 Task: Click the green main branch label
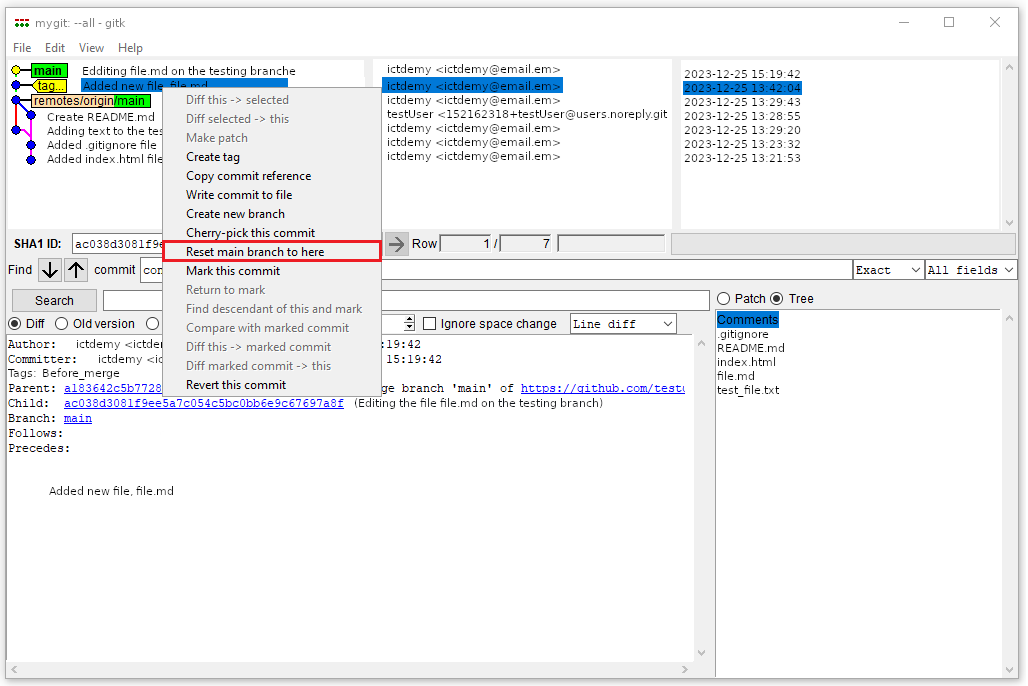coord(48,71)
